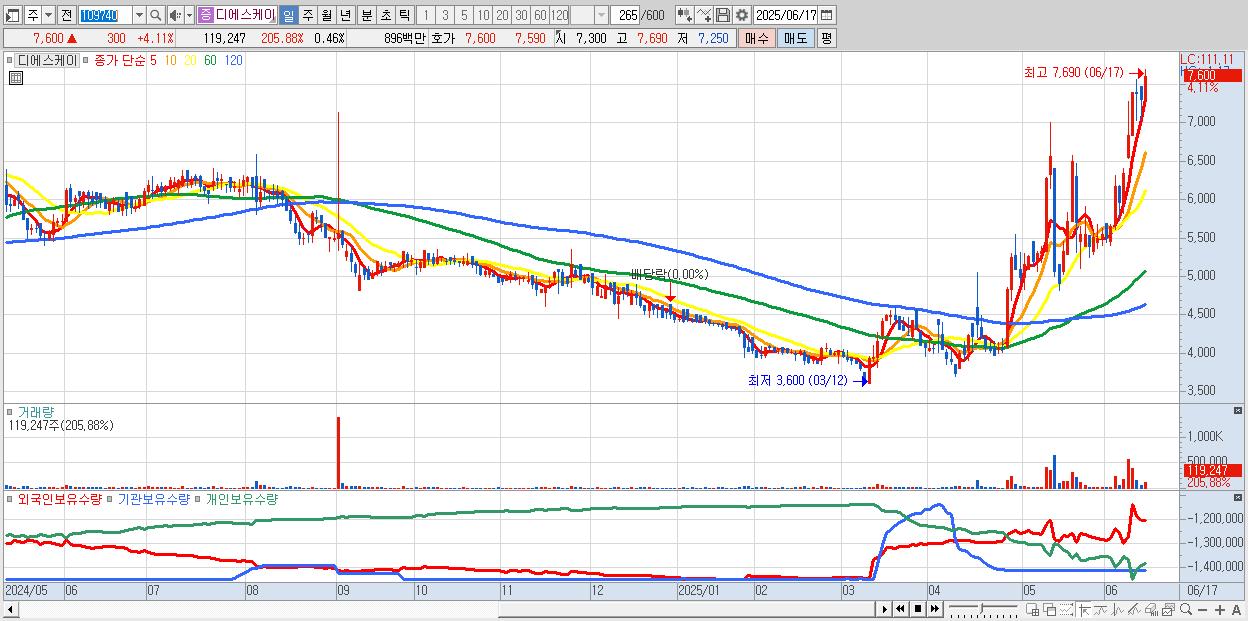Choose the 3 interval button
The height and width of the screenshot is (621, 1248).
coord(445,15)
